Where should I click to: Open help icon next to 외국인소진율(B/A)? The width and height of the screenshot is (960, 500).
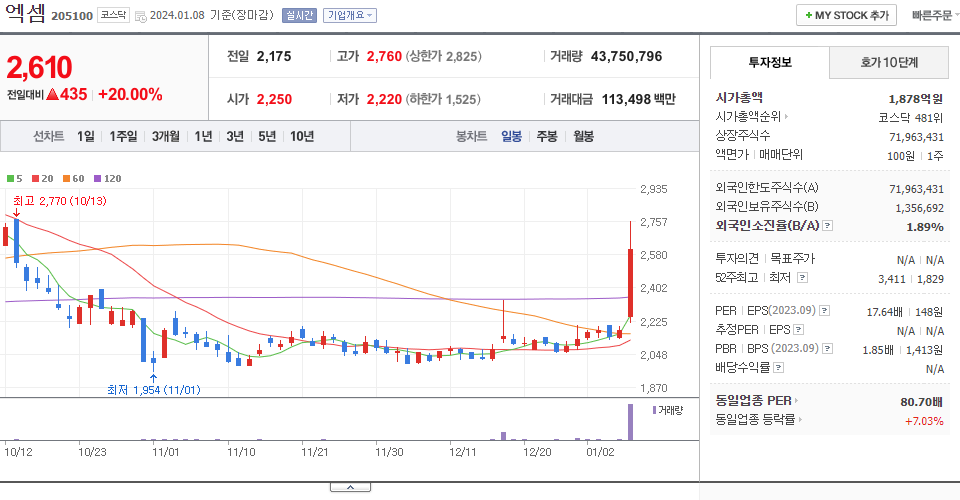827,226
